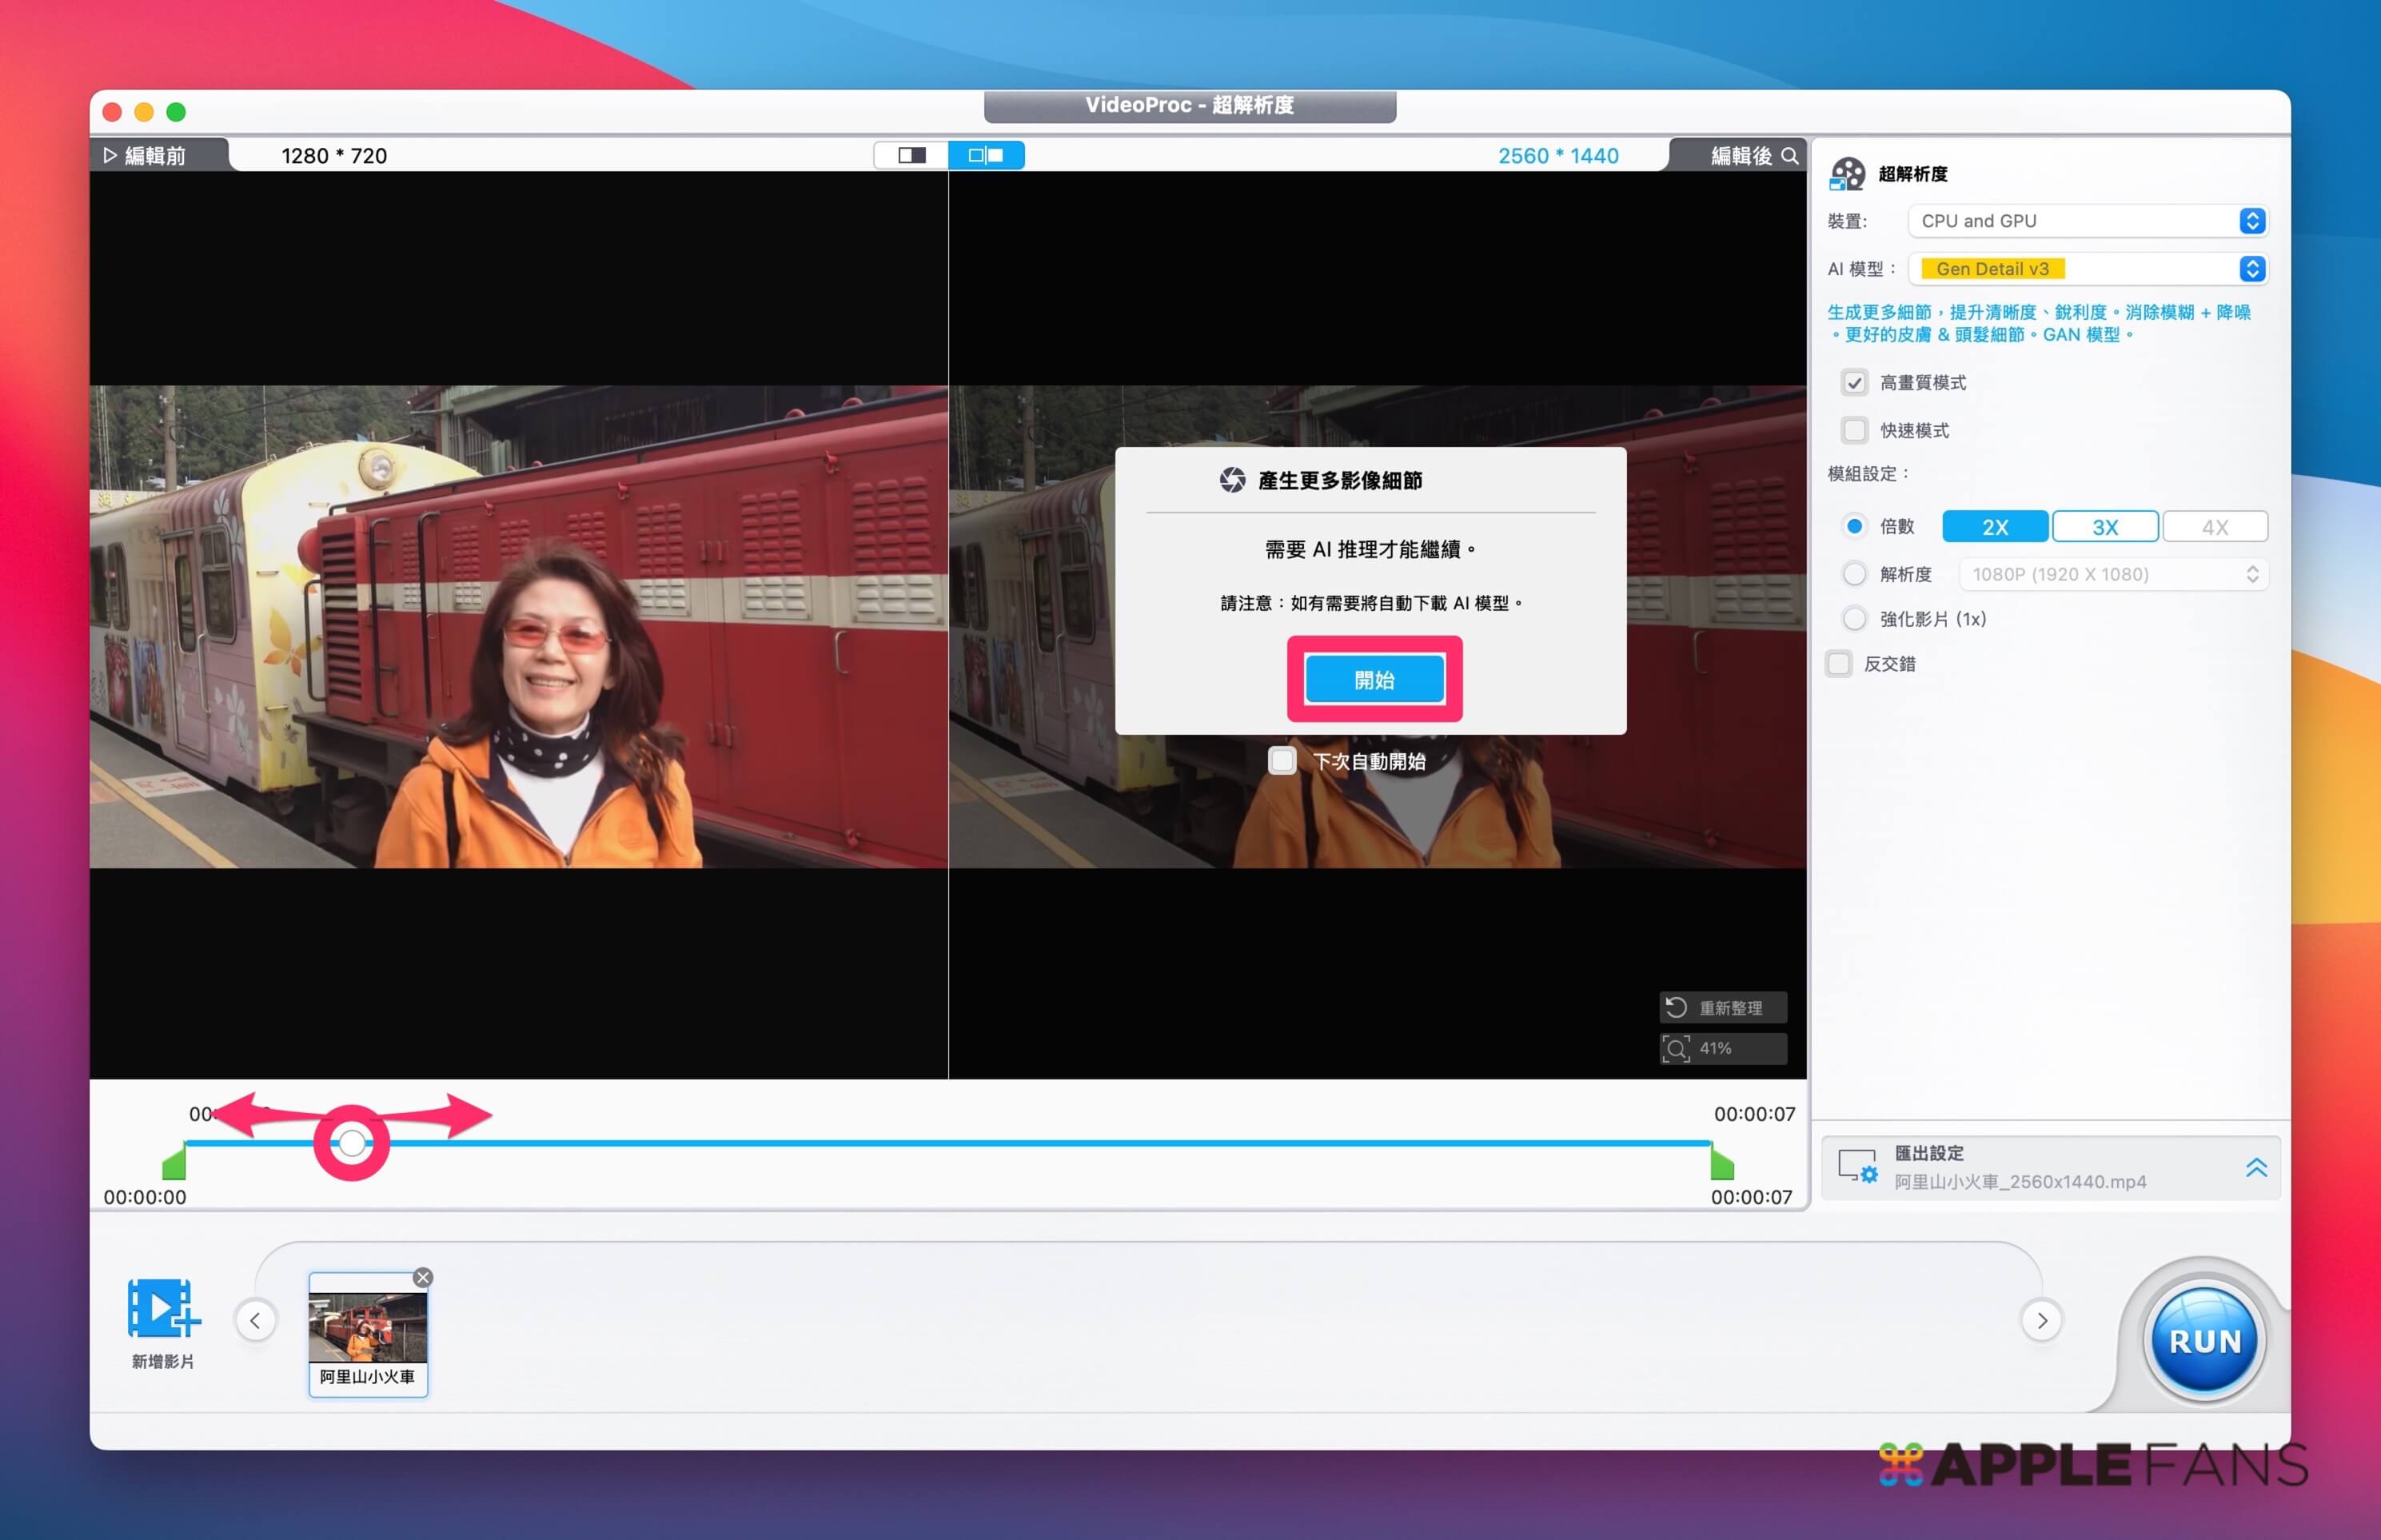Play the 編輯前 original preview

pos(110,156)
